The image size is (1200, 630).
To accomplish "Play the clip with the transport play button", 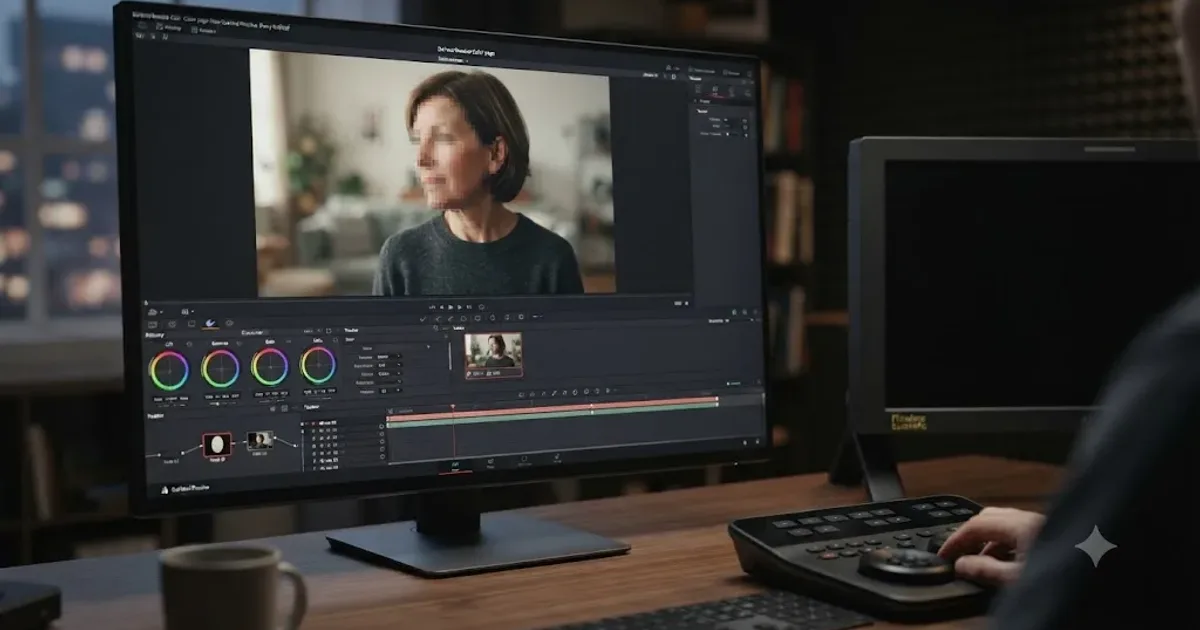I will coord(451,307).
